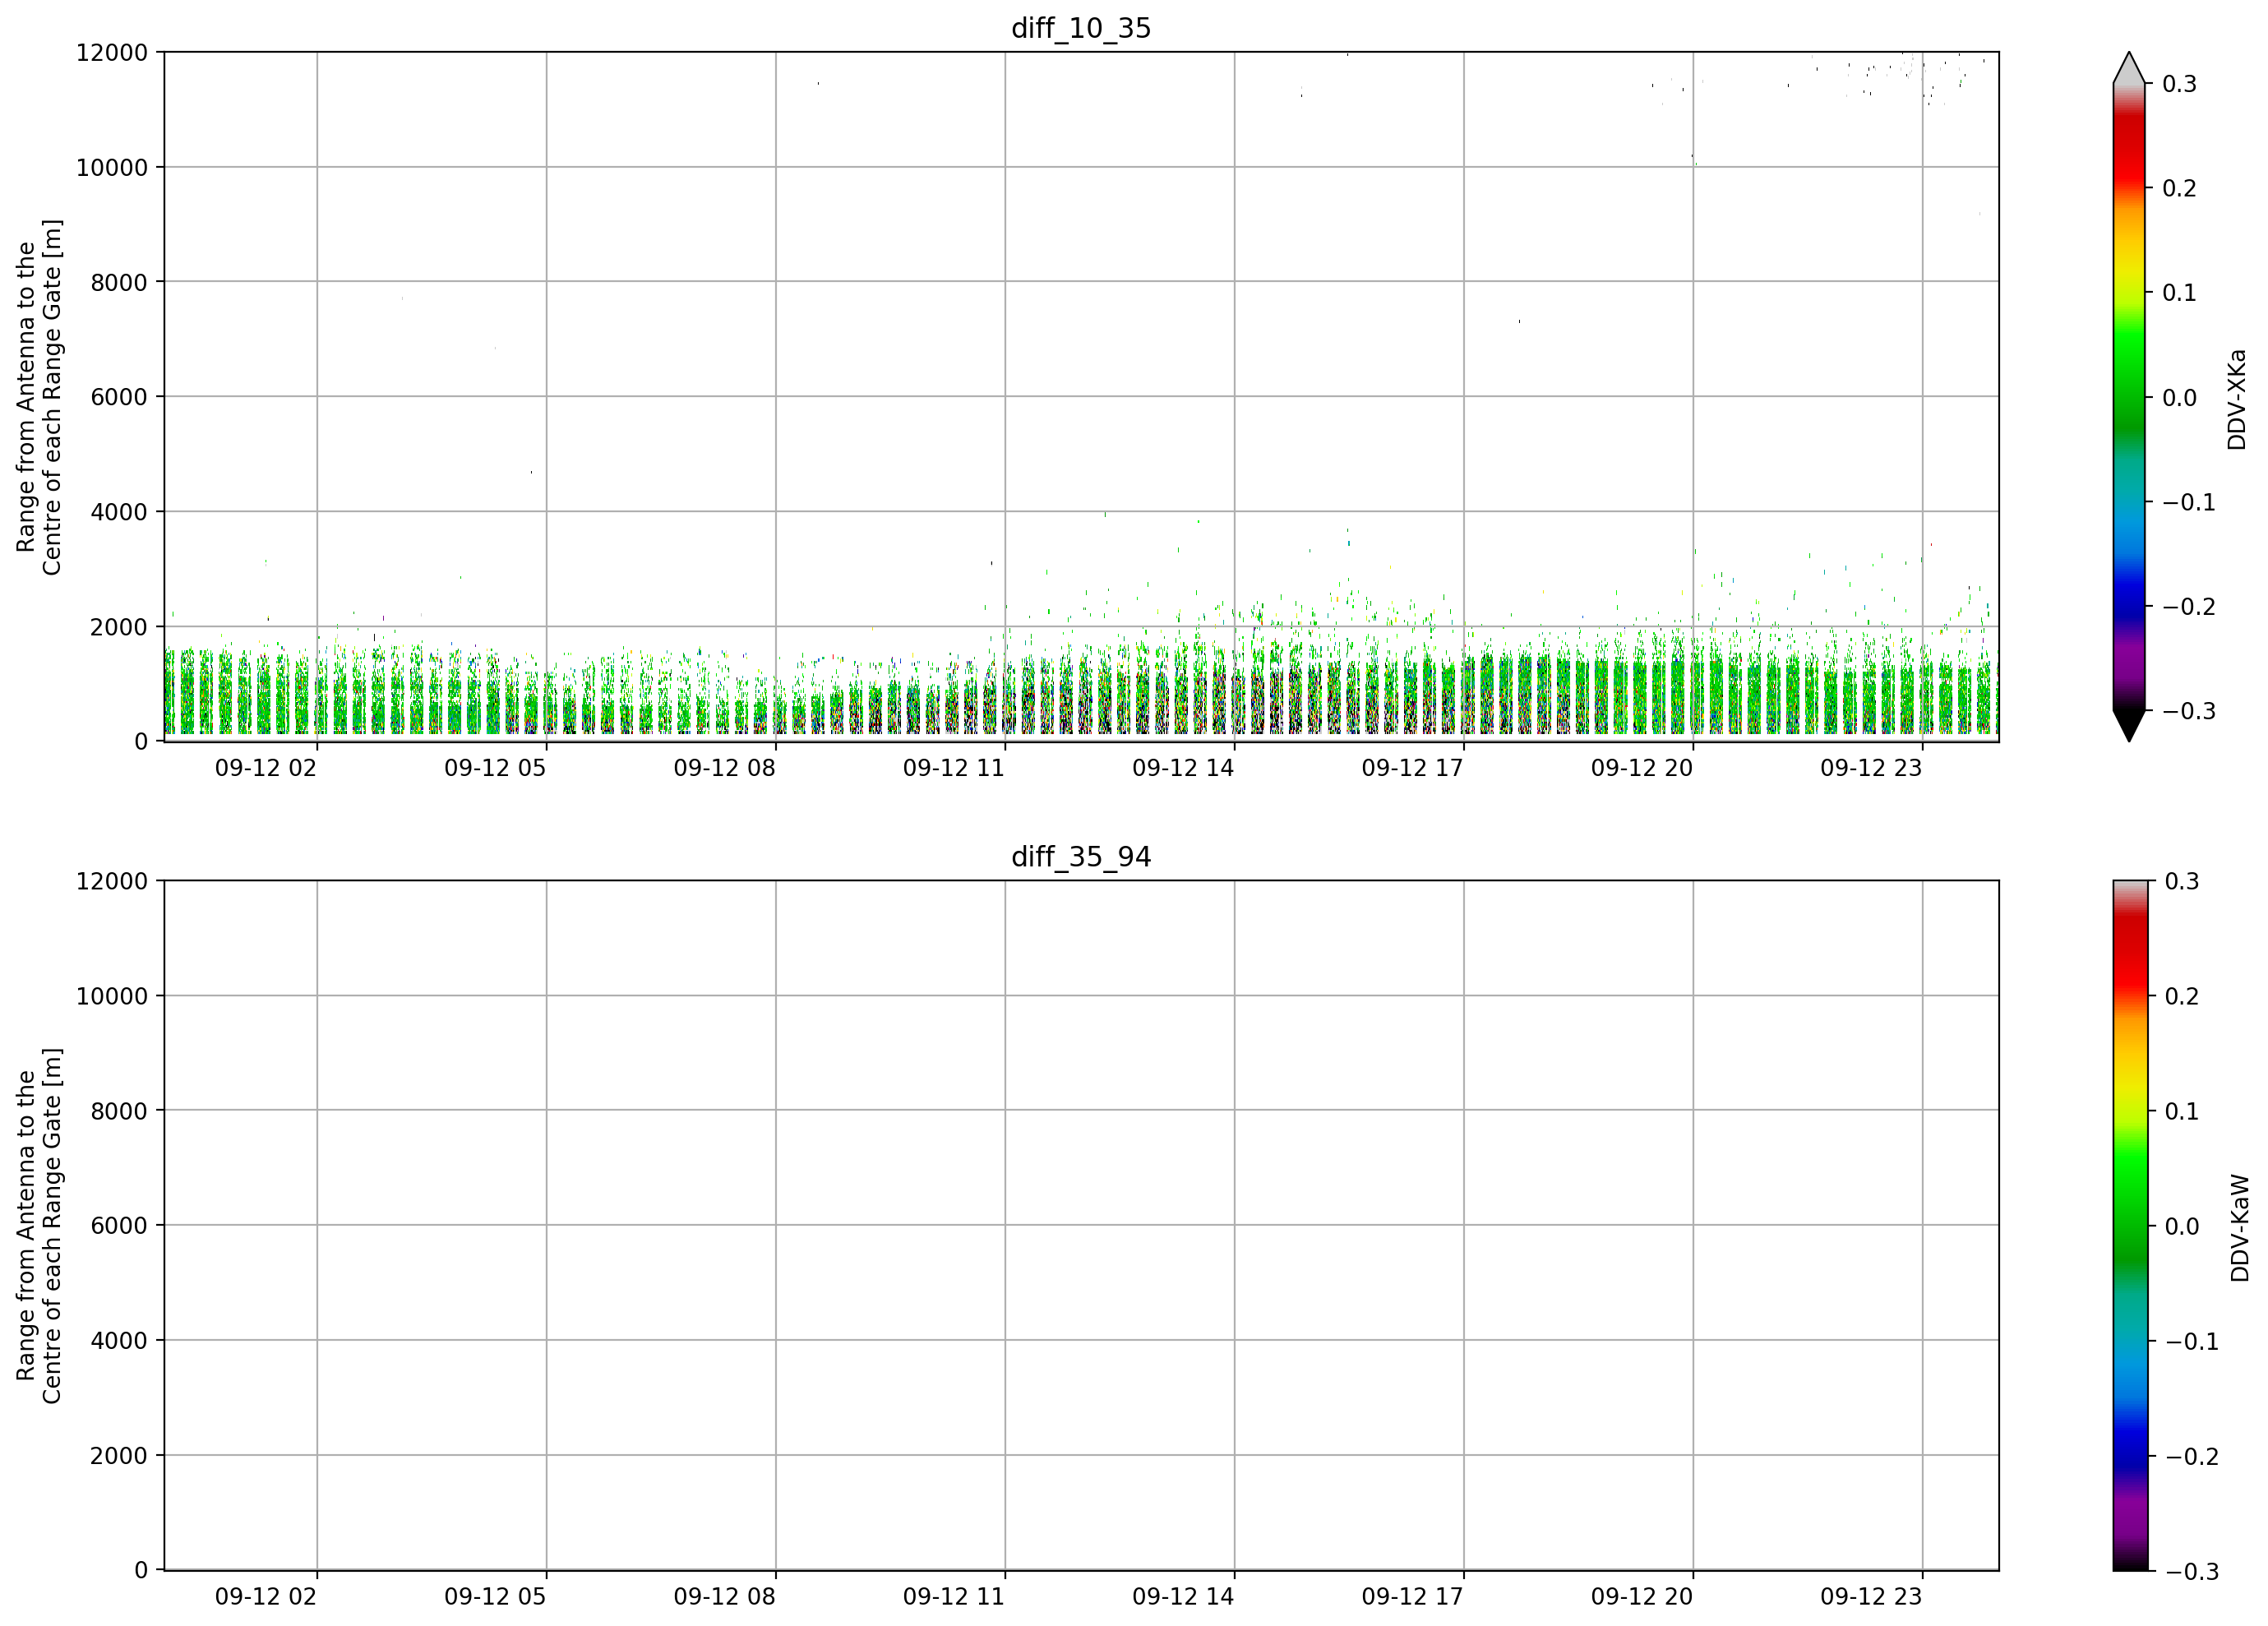Screen dimensions: 2268x1626
Task: Select the −0.3 tick on DDV-KaW colorbar
Action: (x=2191, y=1572)
